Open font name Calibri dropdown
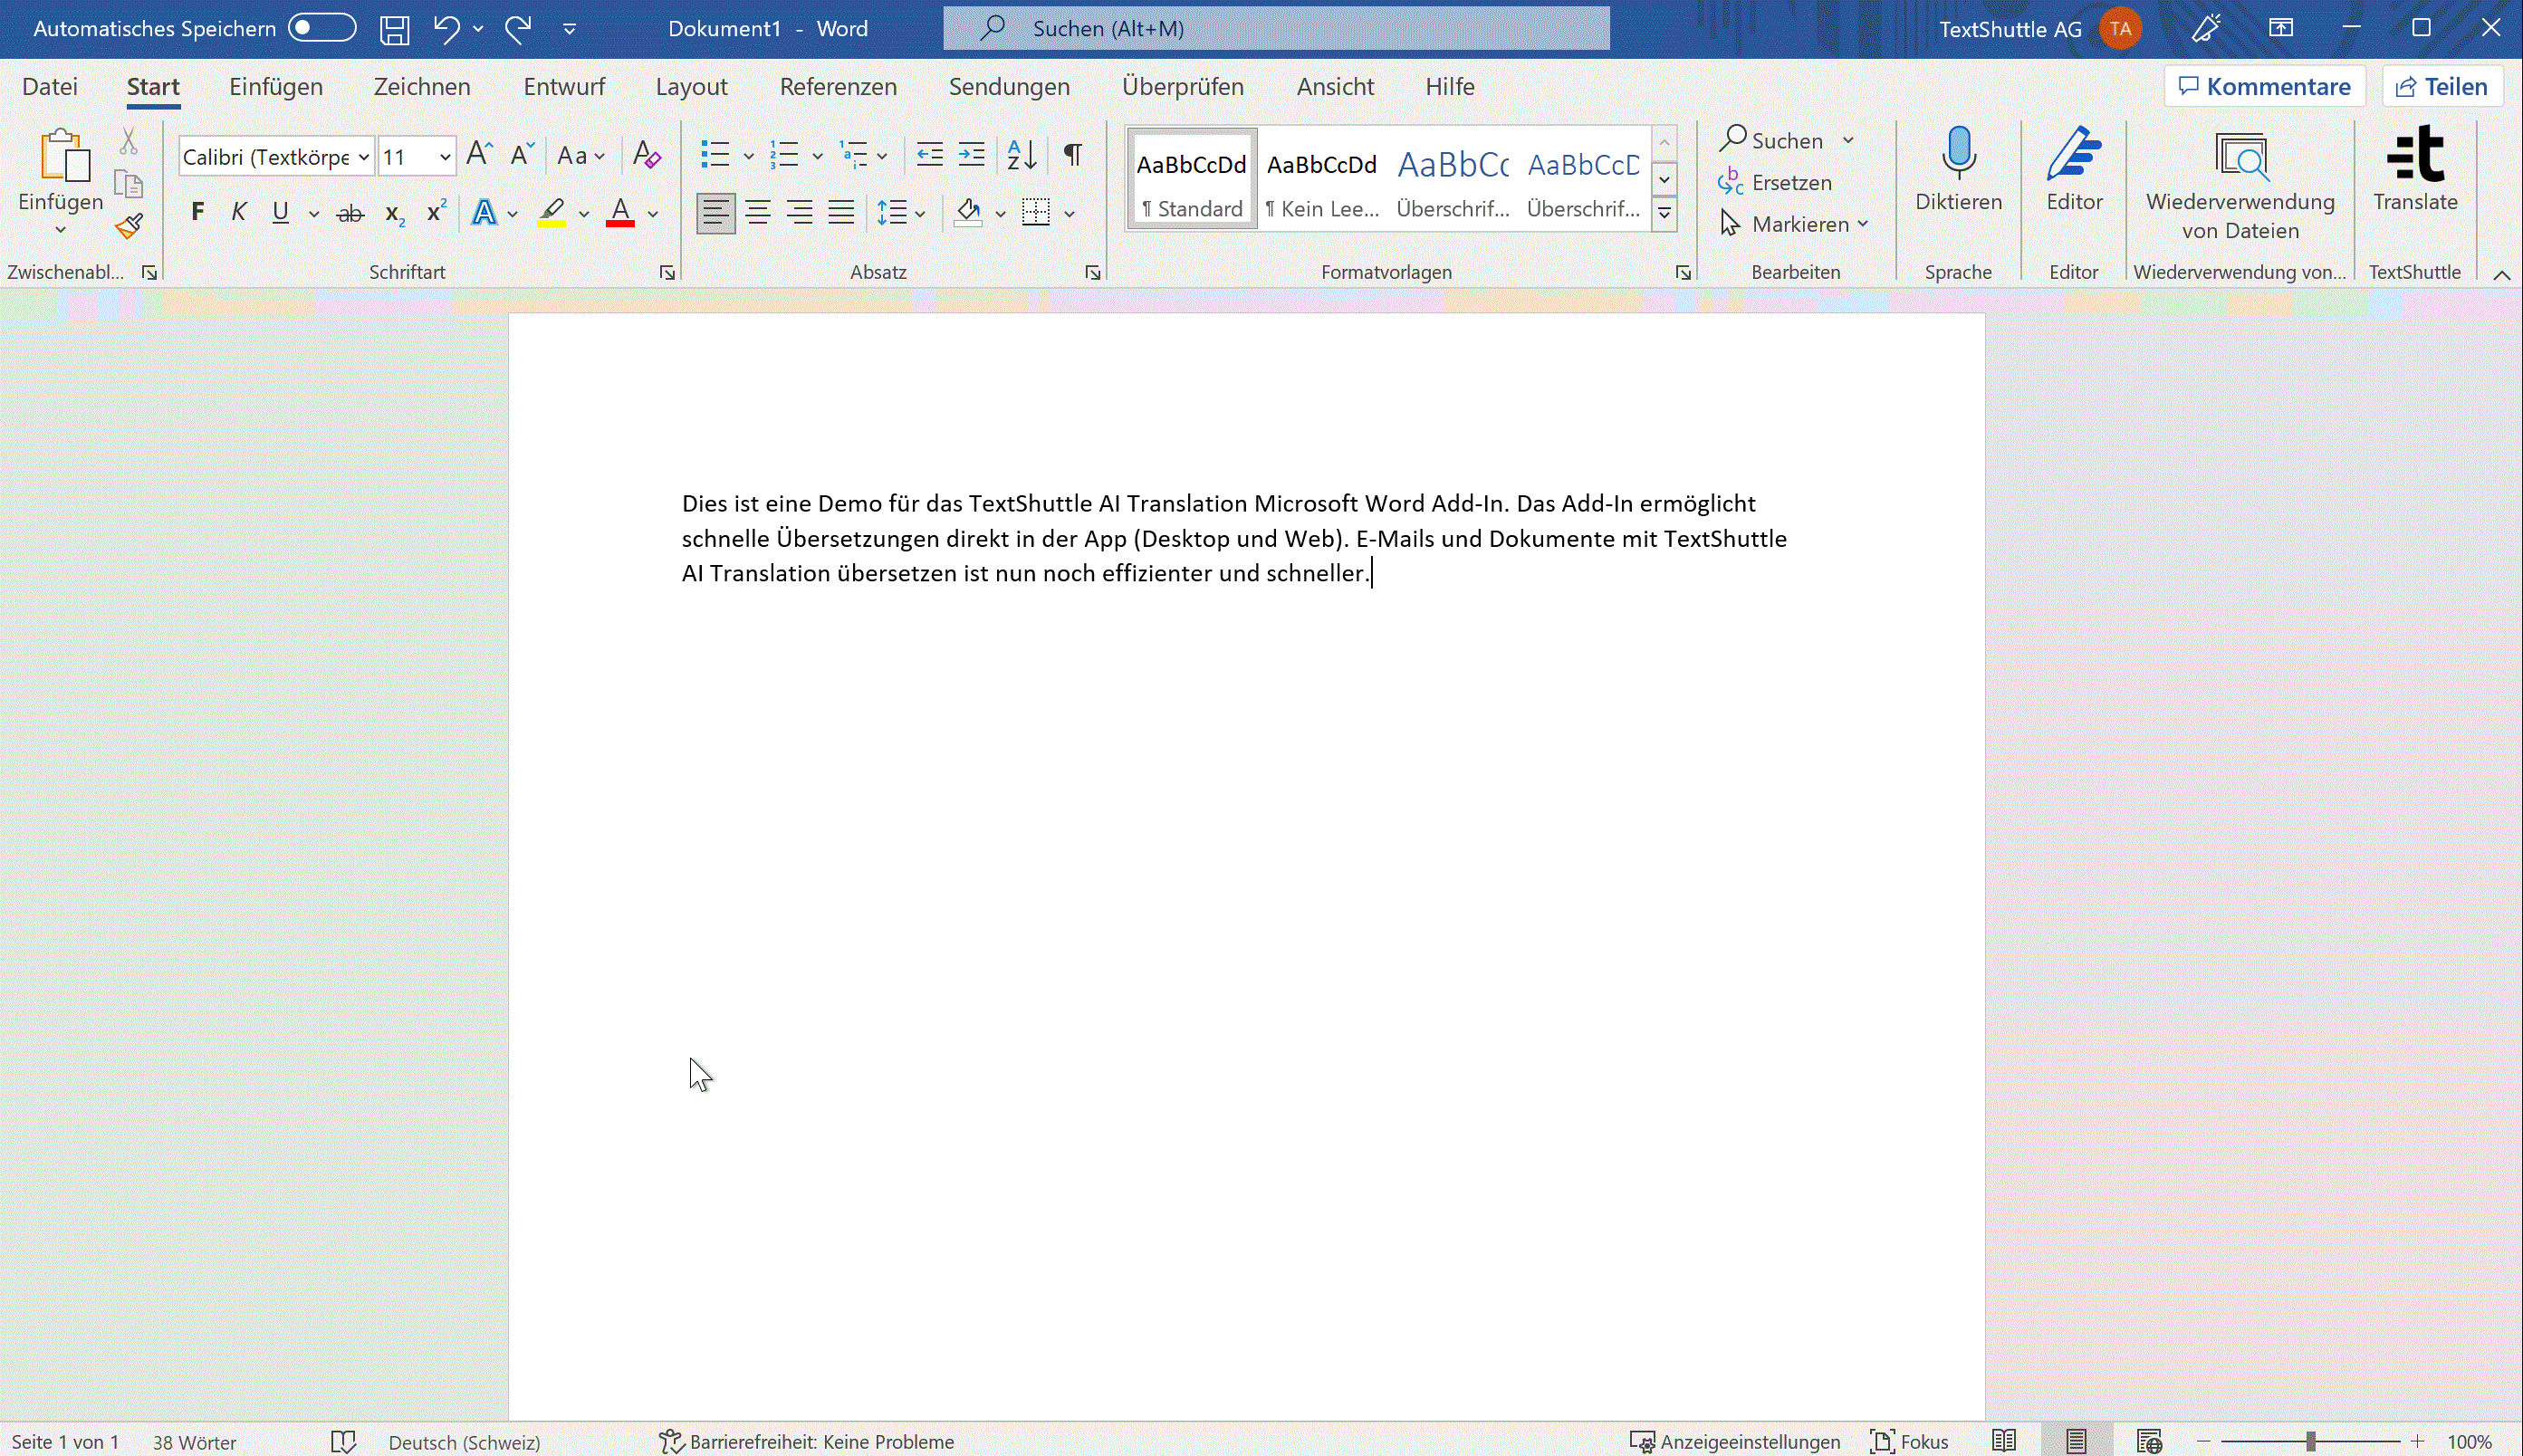 tap(364, 157)
